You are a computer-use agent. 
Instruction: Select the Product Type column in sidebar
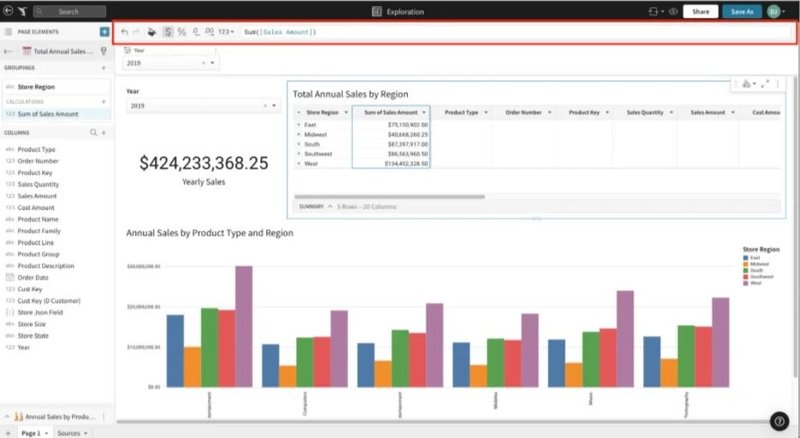[x=36, y=149]
